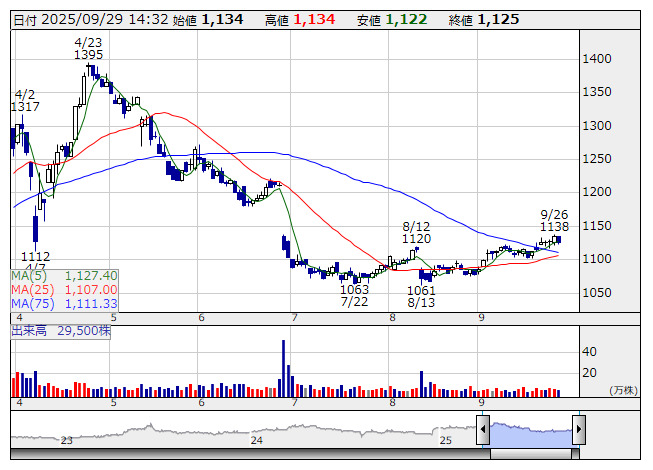Image resolution: width=653 pixels, height=470 pixels.
Task: Click the 4/23 high label 1395
Action: pyautogui.click(x=89, y=55)
